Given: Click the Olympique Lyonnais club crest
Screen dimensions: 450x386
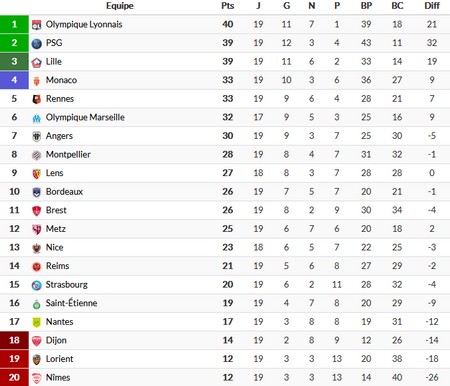Looking at the screenshot, I should coord(37,25).
